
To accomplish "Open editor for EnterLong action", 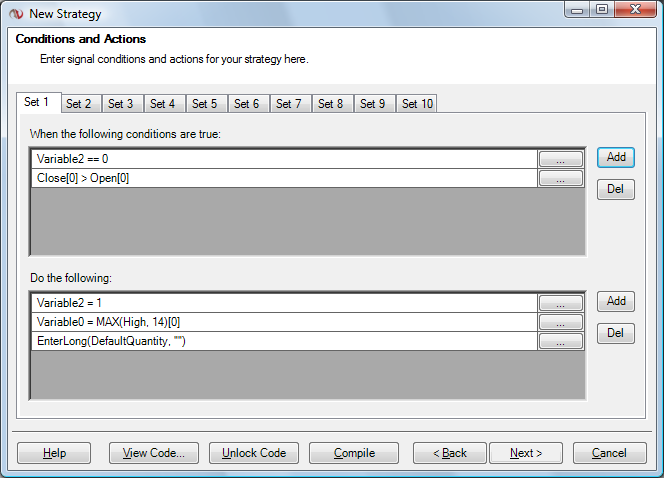I will pyautogui.click(x=560, y=342).
